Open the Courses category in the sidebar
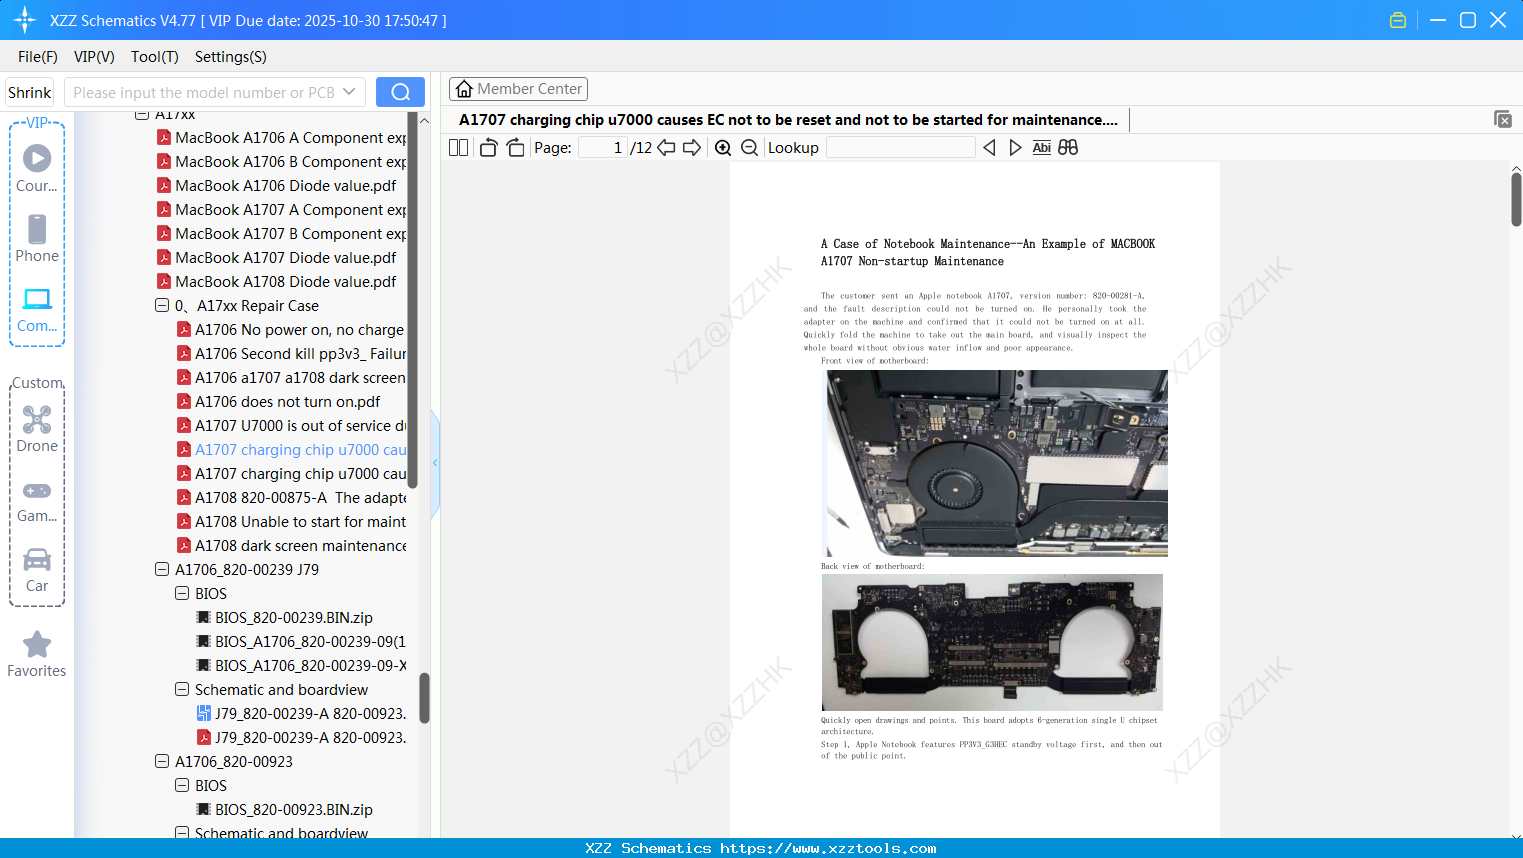 tap(37, 168)
